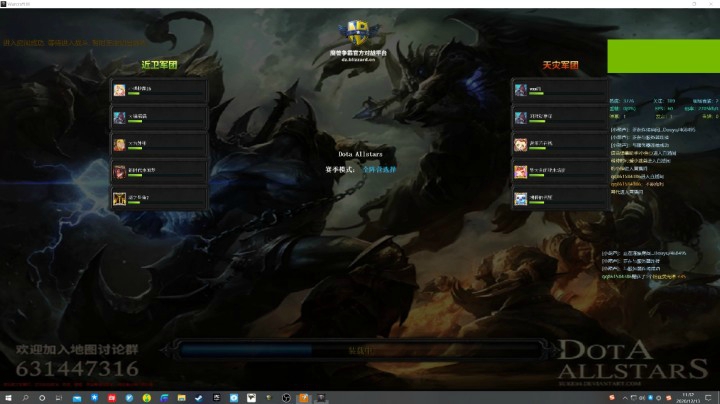Click the first player avatar under 天灾军团
720x404 pixels.
pyautogui.click(x=520, y=90)
